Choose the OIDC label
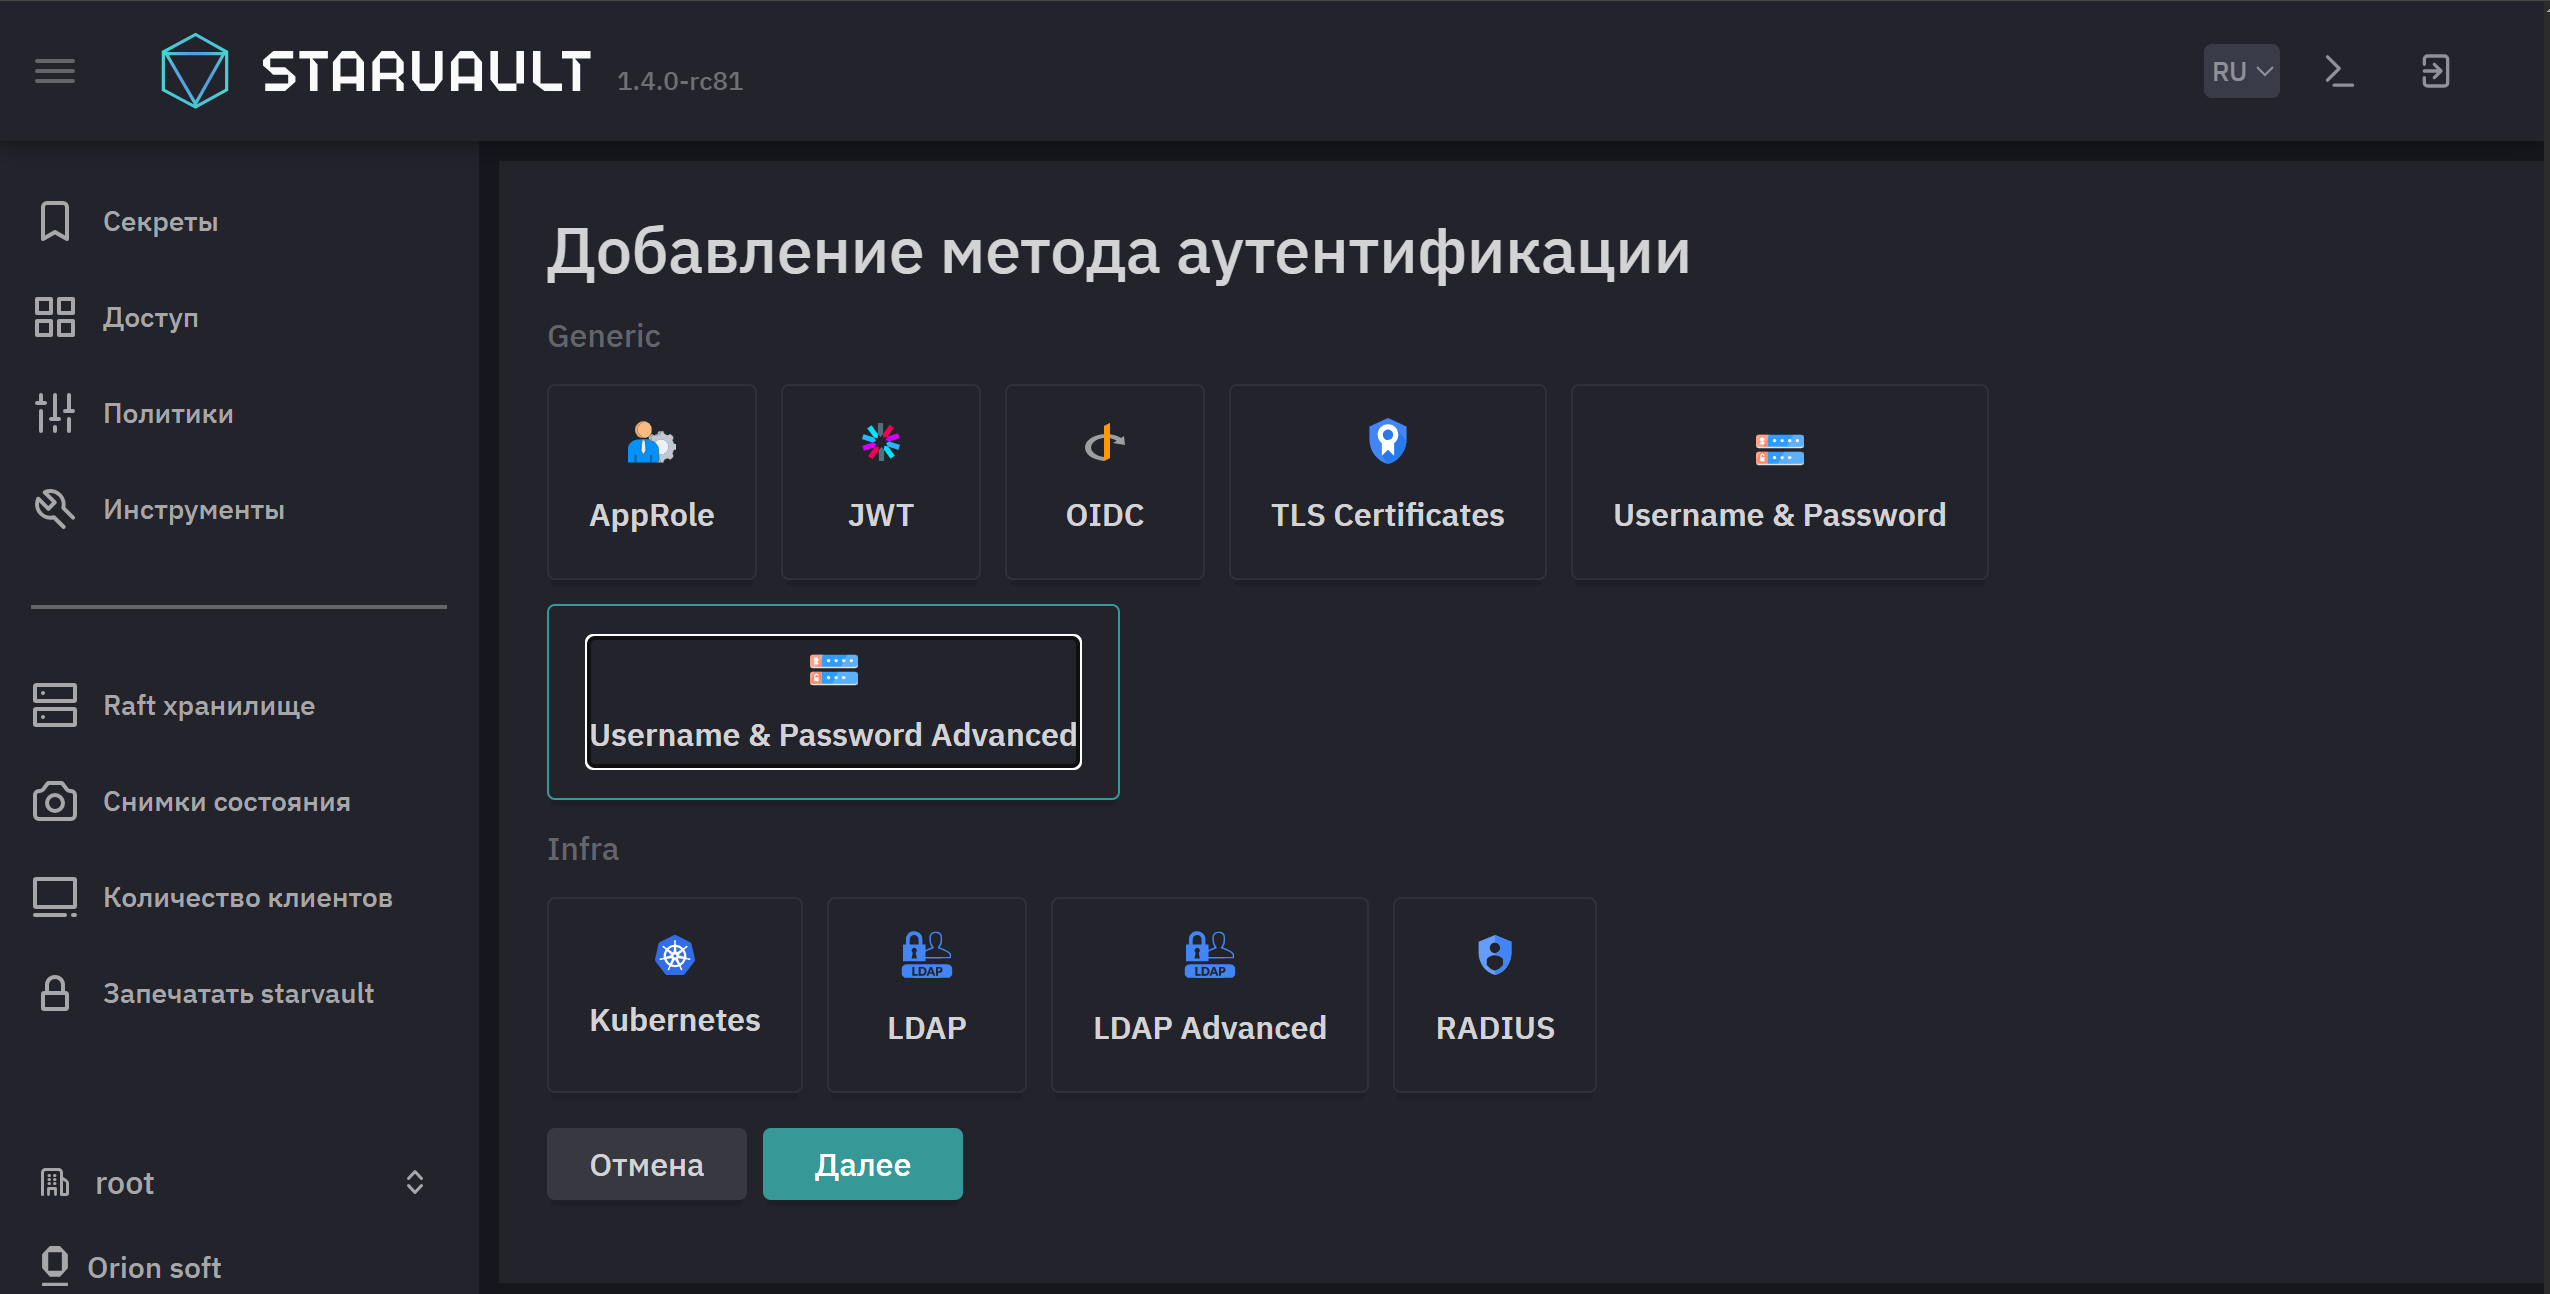The image size is (2550, 1294). (1105, 515)
